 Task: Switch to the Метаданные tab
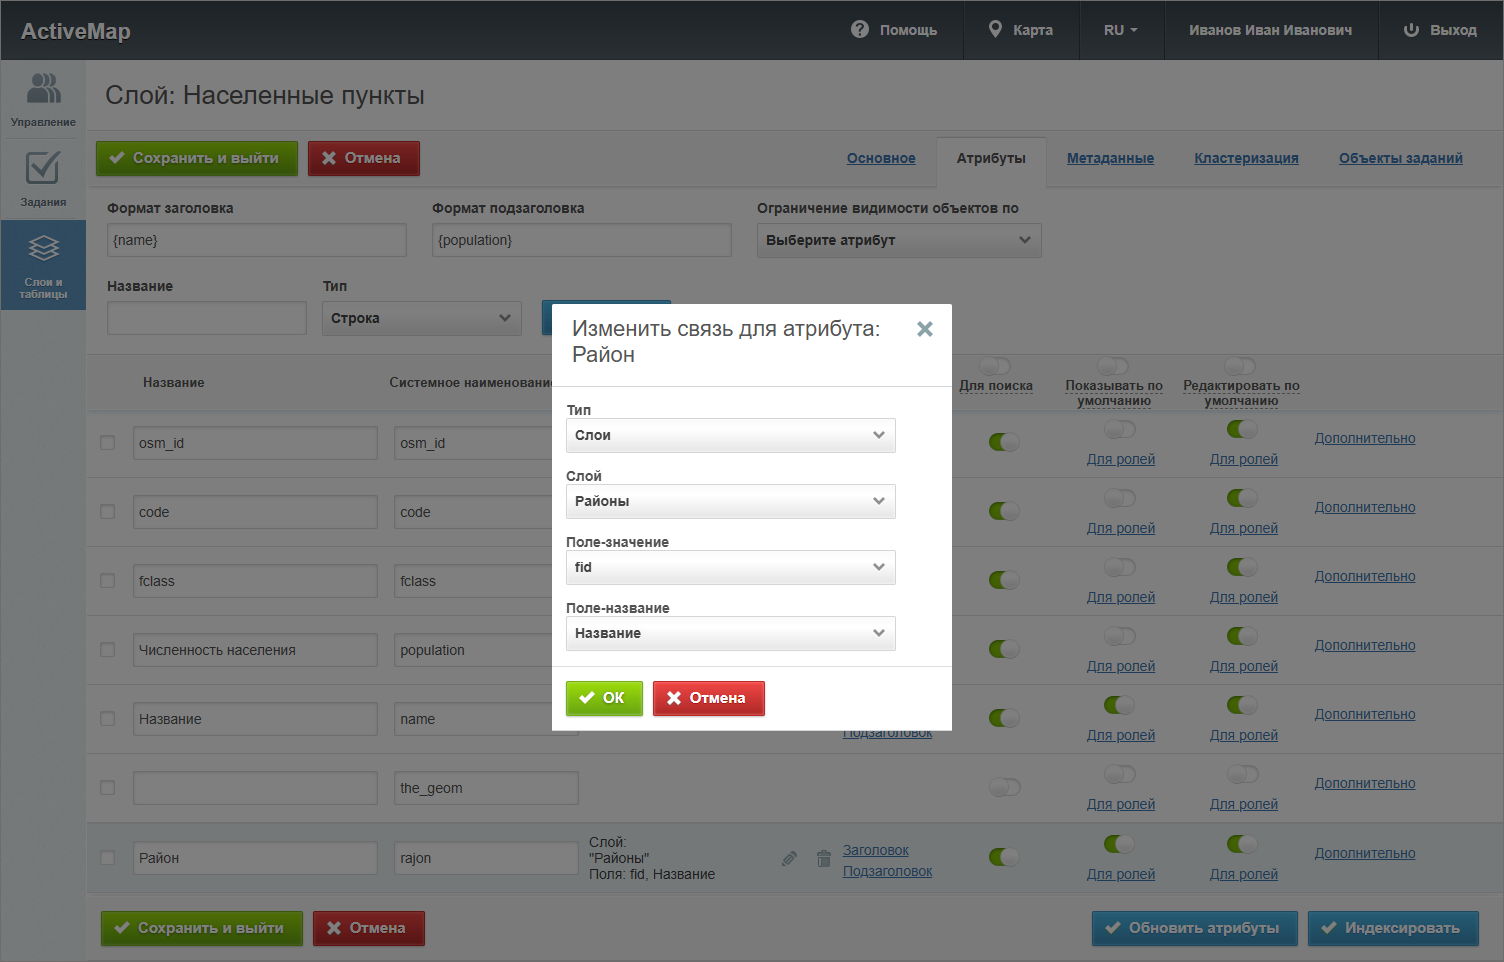(1110, 158)
